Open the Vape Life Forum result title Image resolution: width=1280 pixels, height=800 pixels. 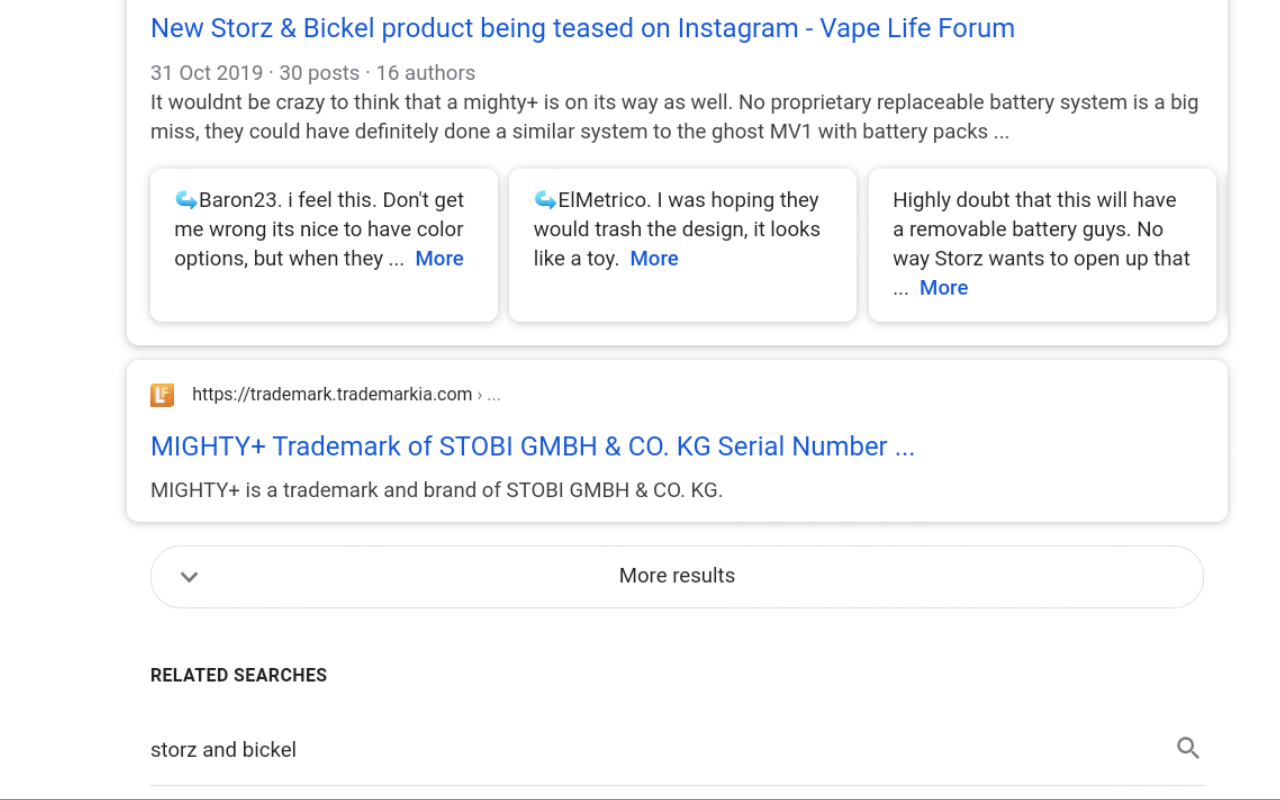(x=582, y=28)
